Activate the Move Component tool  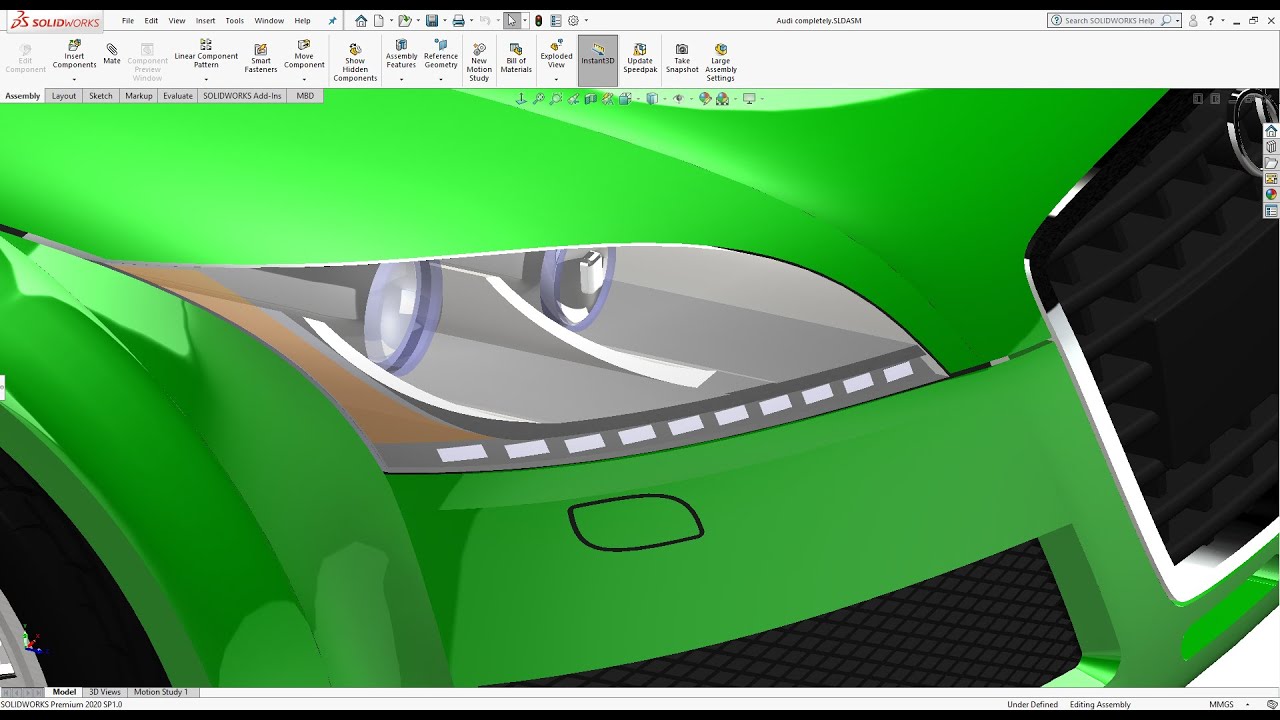click(x=304, y=55)
